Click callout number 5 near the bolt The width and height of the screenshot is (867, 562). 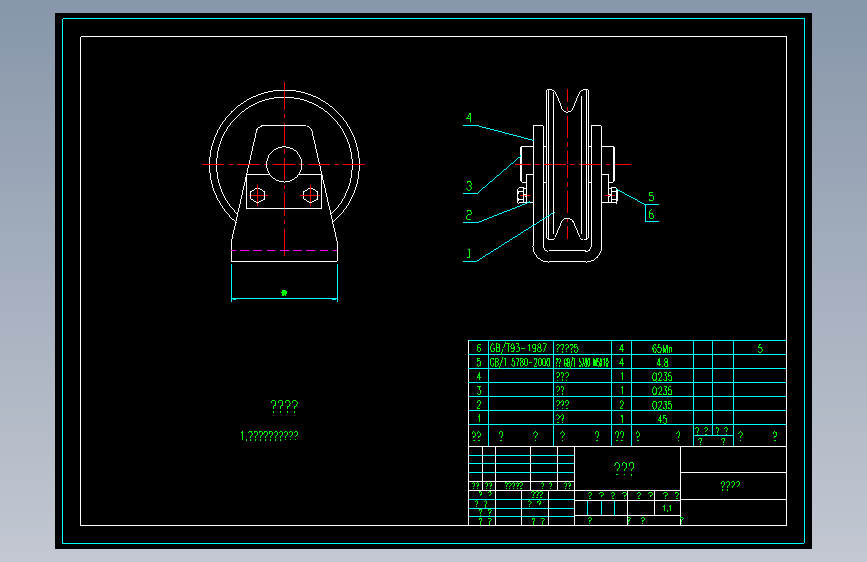(651, 196)
